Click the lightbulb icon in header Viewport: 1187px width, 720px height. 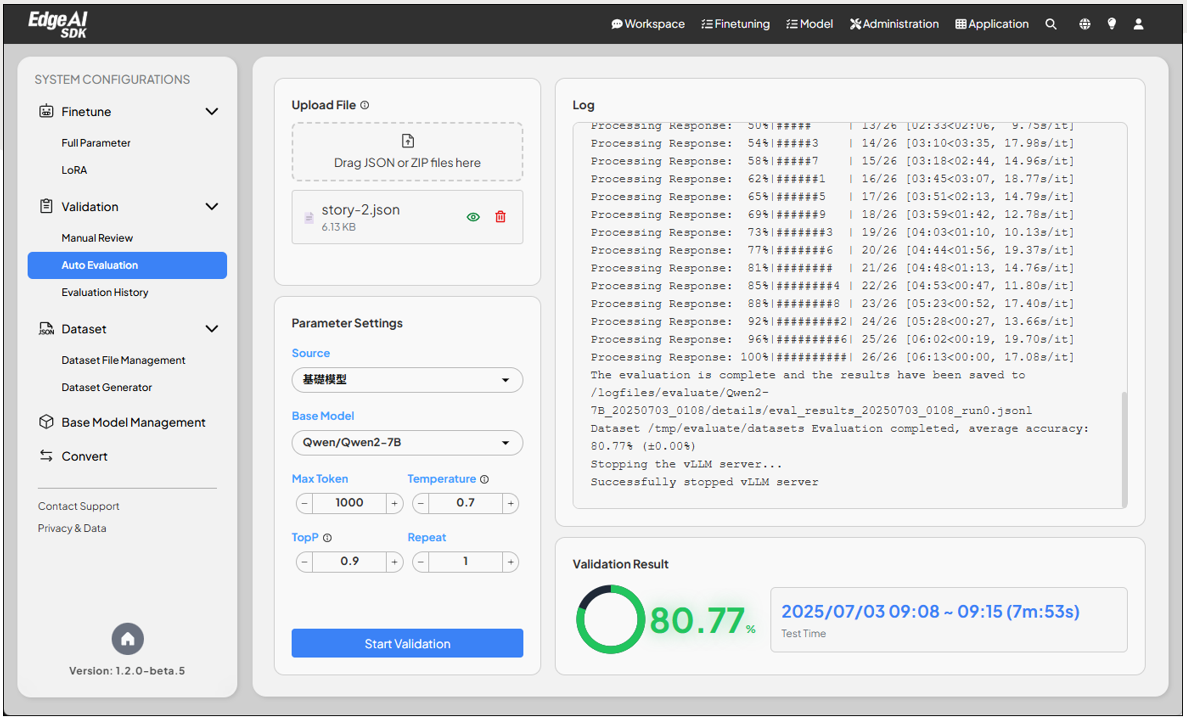(1111, 24)
